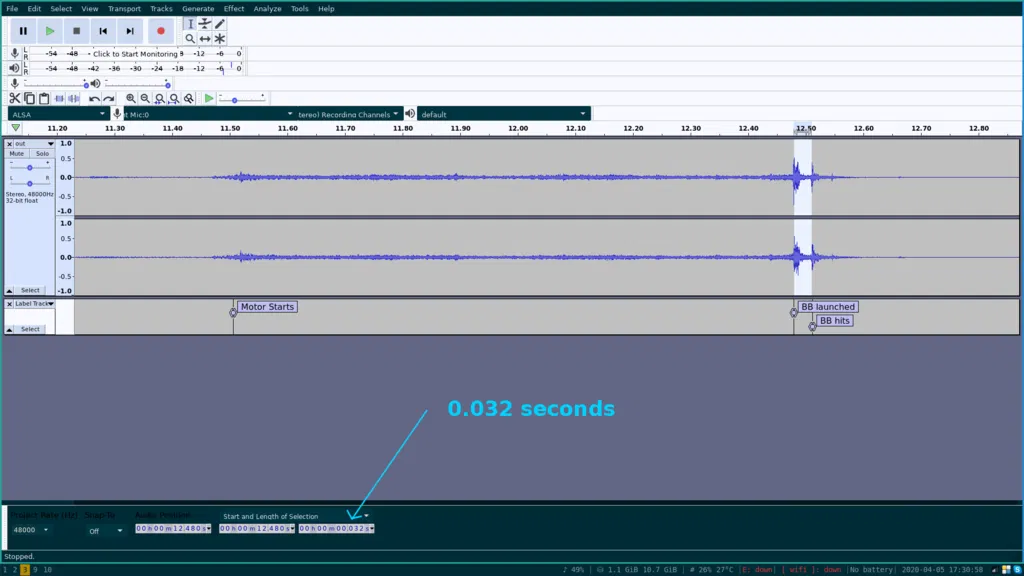The image size is (1024, 576).
Task: Select the Time Shift tool
Action: click(x=205, y=39)
